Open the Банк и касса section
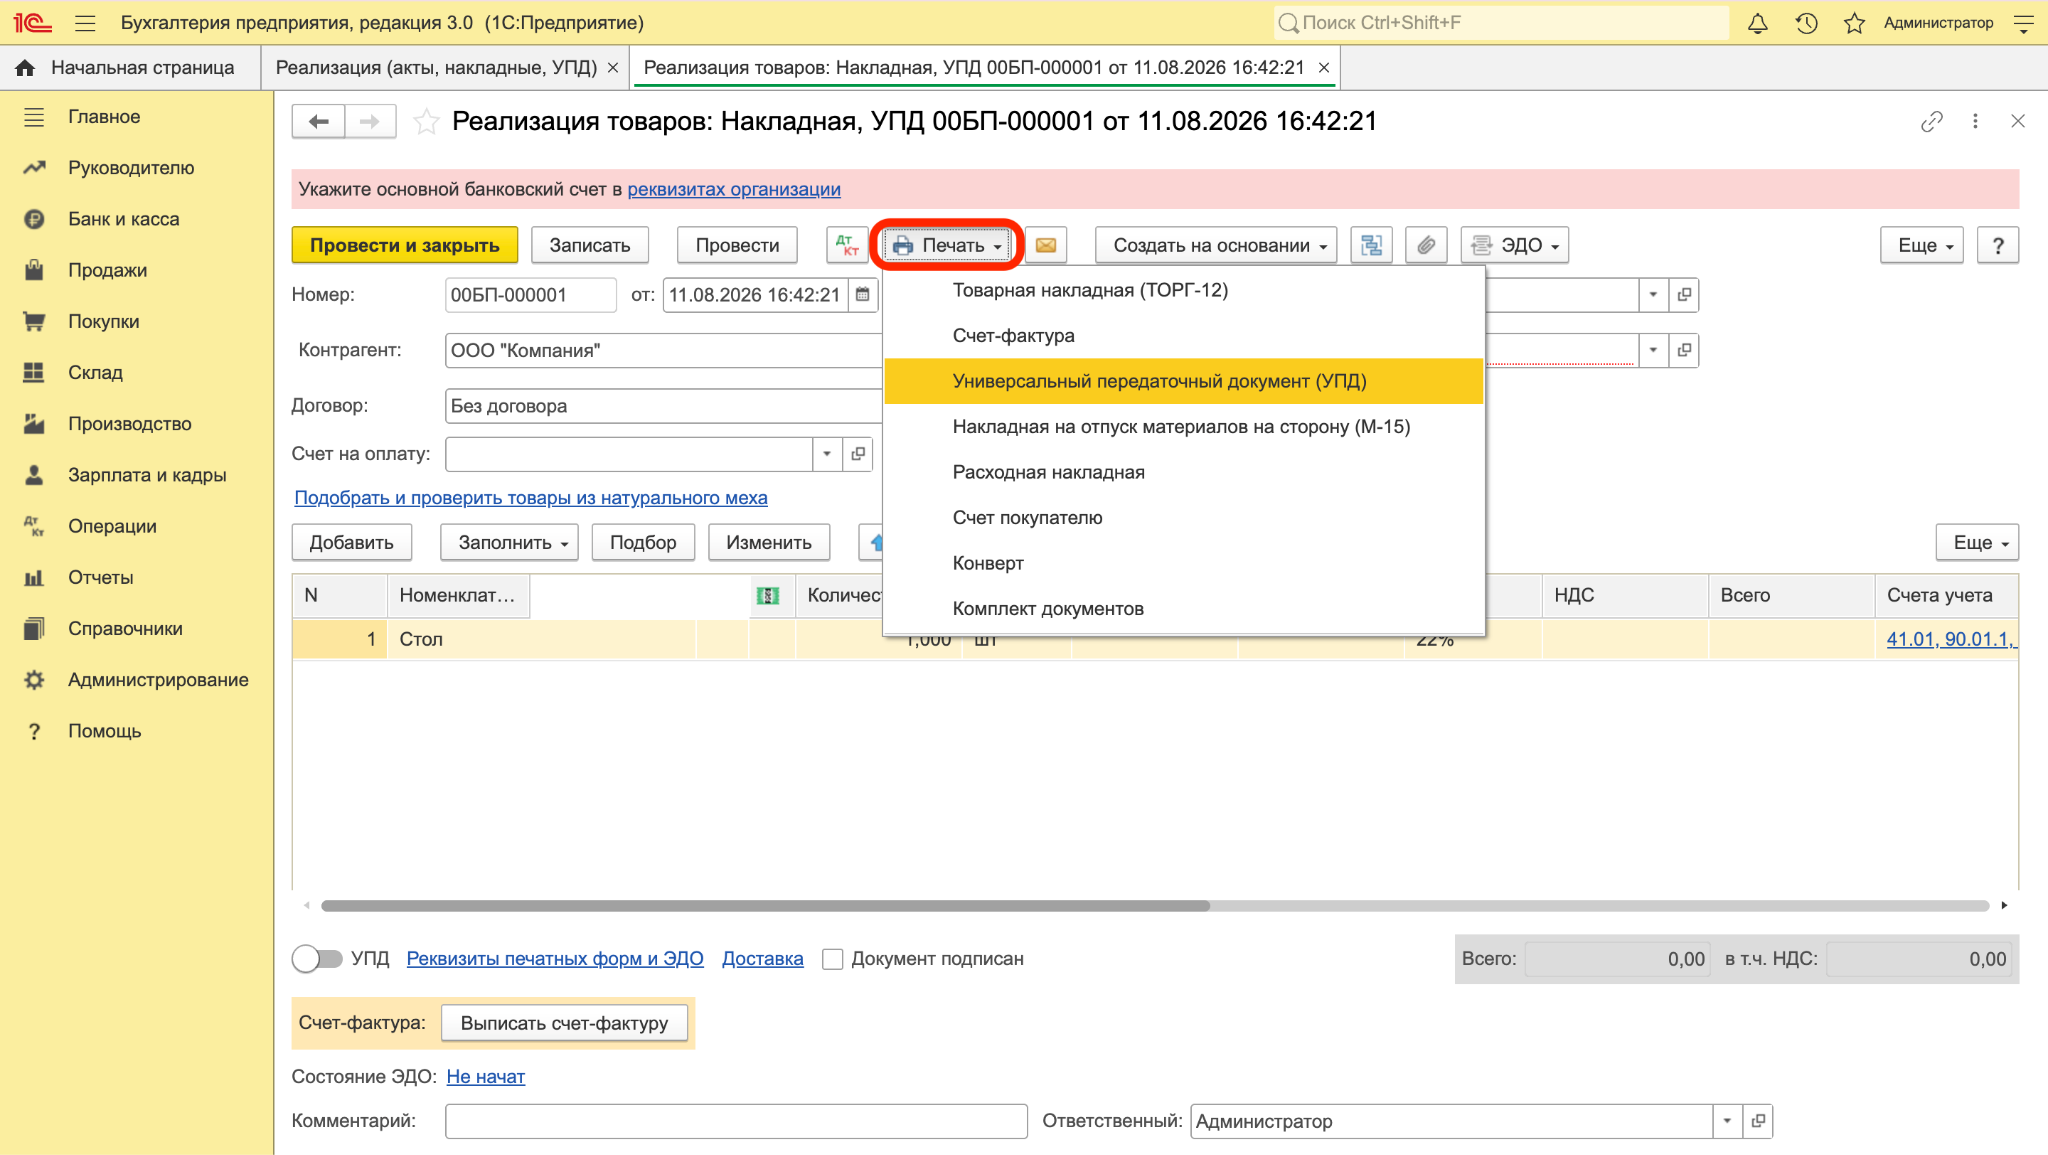The width and height of the screenshot is (2048, 1155). pos(124,219)
